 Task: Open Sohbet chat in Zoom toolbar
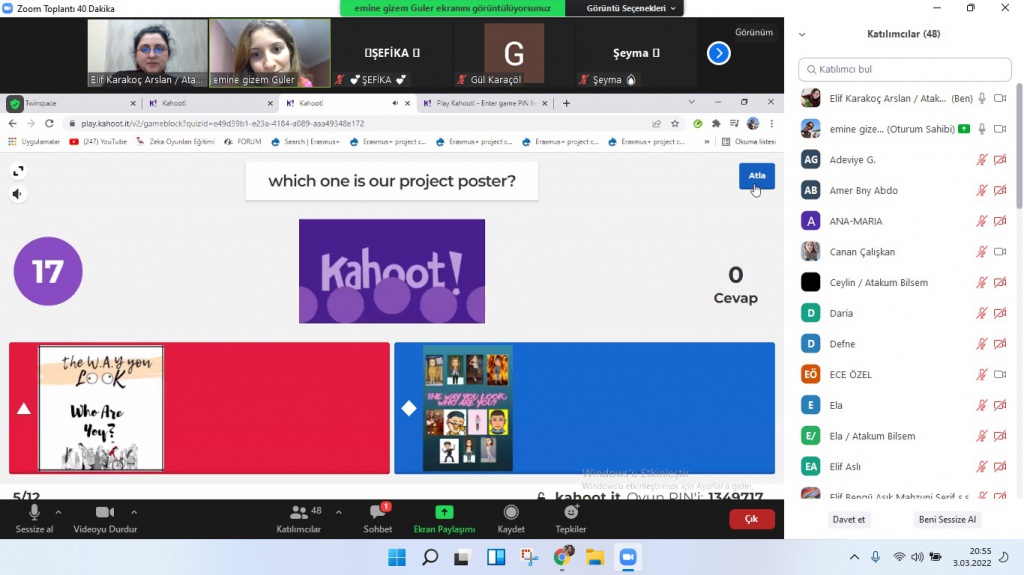377,519
